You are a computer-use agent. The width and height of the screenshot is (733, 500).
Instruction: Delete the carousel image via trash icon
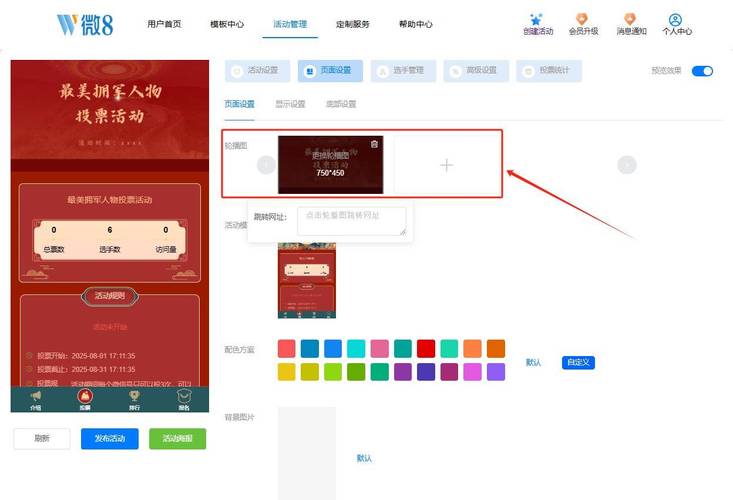[x=374, y=144]
